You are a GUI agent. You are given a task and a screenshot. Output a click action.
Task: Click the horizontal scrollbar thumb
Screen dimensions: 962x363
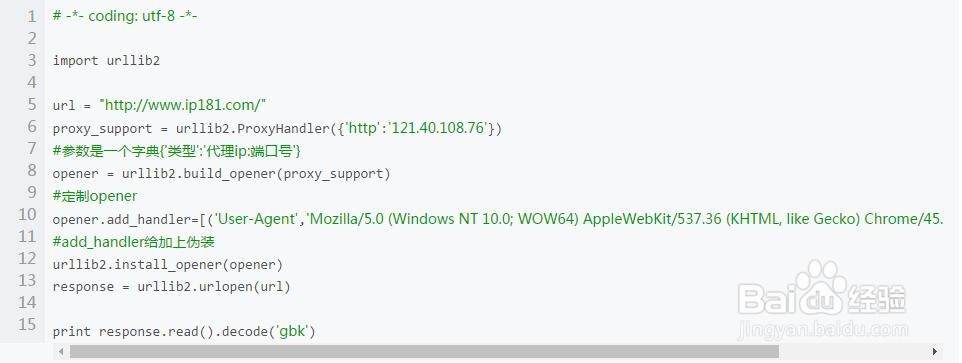pyautogui.click(x=424, y=352)
